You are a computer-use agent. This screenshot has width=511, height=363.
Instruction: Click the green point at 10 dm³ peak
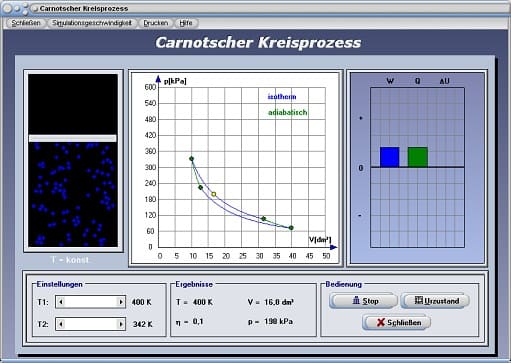click(191, 159)
